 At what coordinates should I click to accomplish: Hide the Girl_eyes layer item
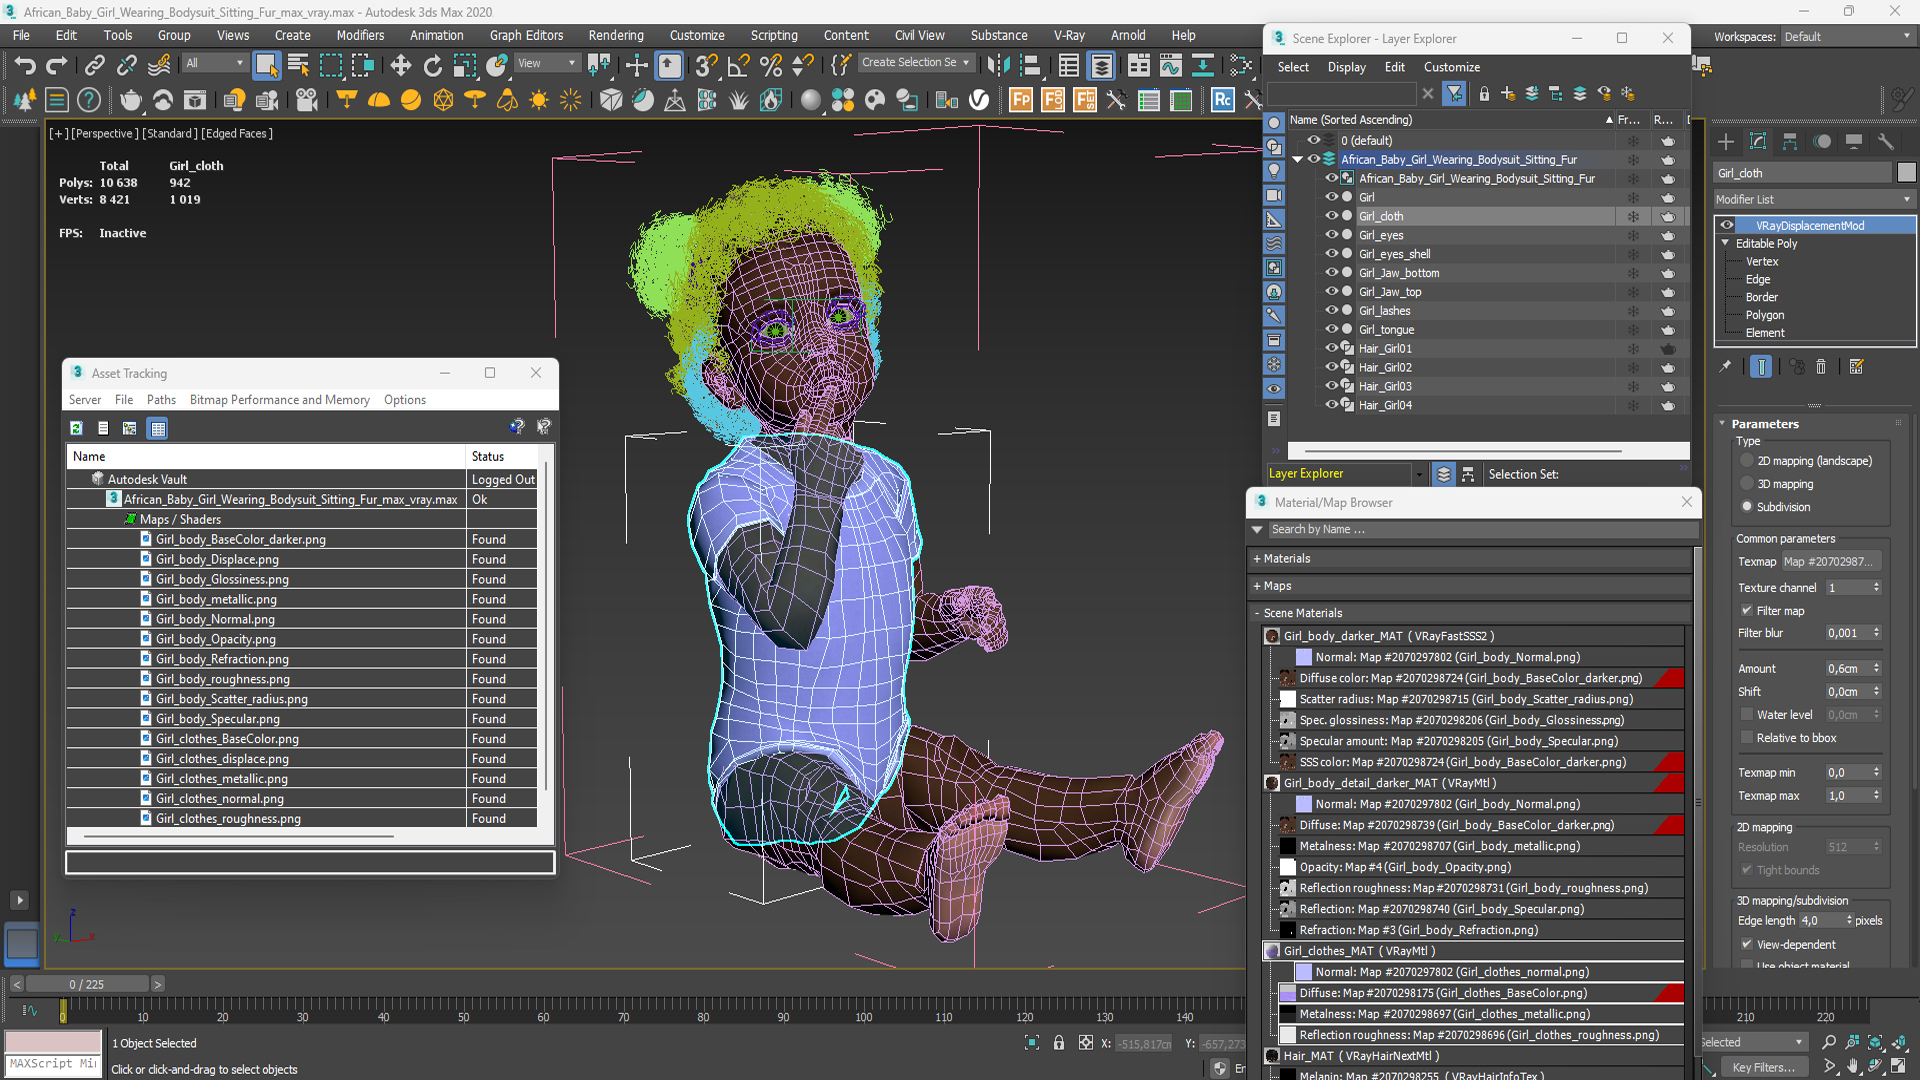point(1331,235)
